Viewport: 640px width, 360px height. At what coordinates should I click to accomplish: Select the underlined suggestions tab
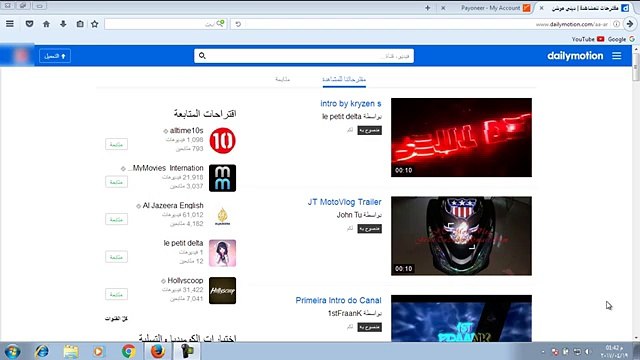(344, 79)
